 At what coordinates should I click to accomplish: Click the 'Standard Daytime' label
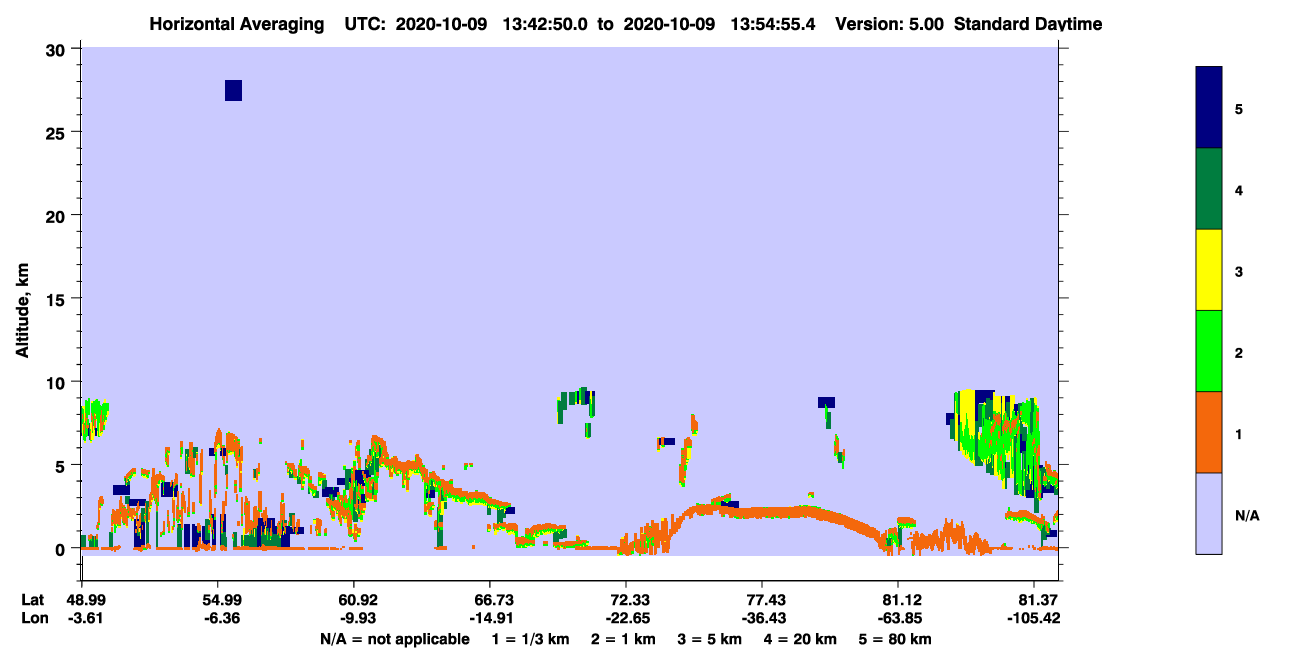[1028, 24]
